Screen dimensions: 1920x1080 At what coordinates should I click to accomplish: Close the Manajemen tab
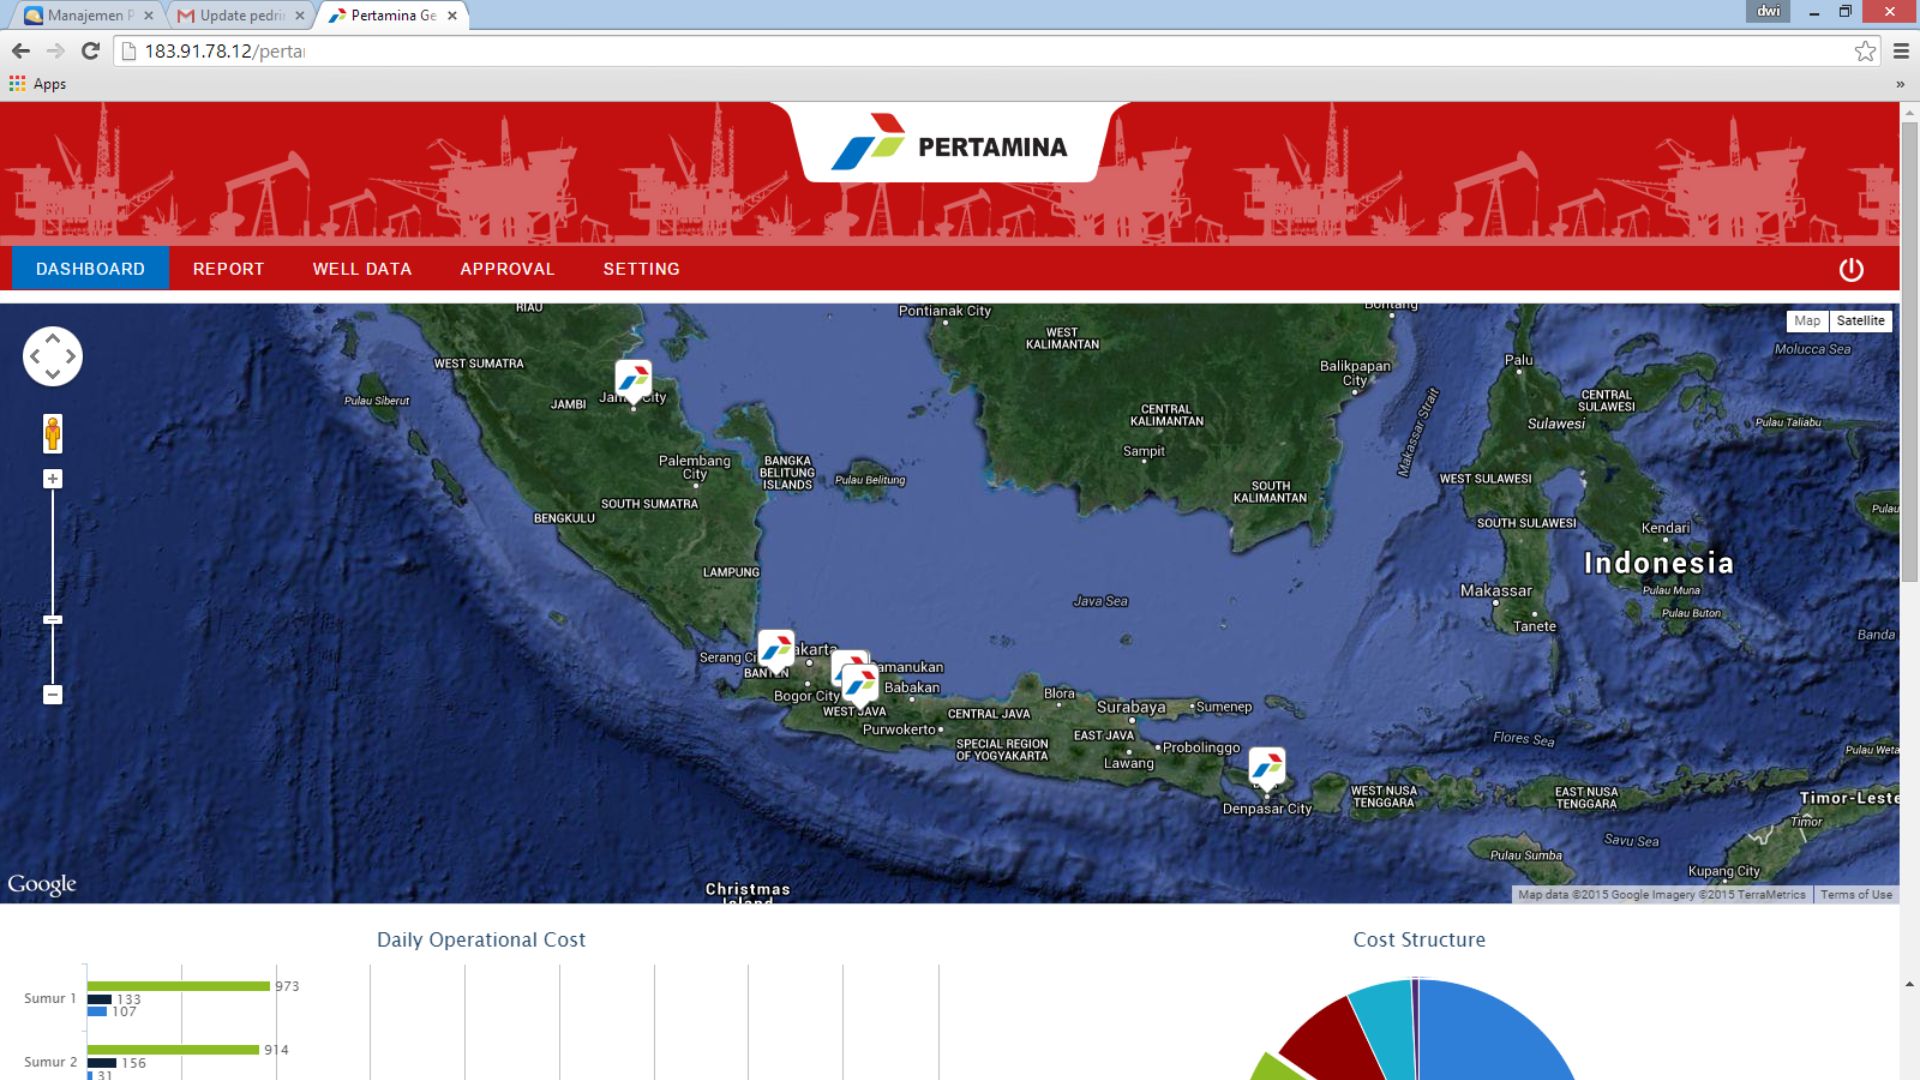point(148,16)
